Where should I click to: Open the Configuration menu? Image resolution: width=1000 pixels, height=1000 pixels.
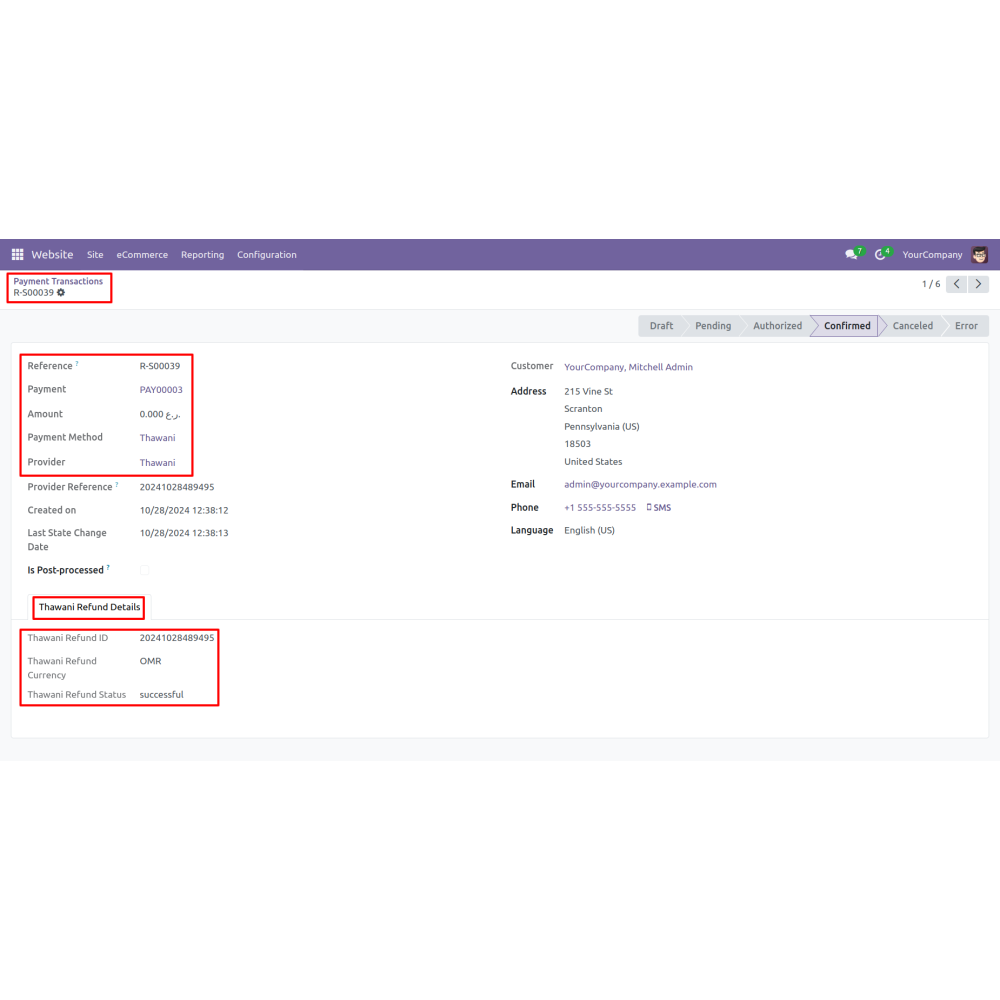point(267,254)
